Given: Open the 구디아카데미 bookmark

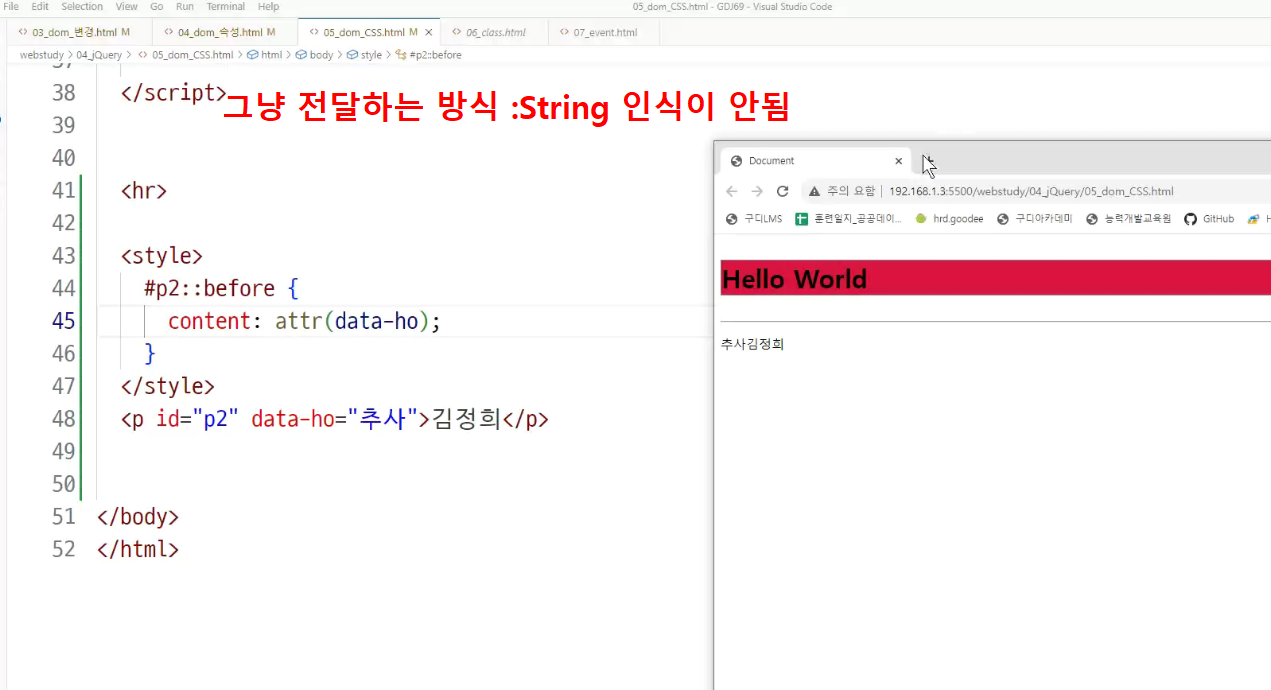Looking at the screenshot, I should coord(1034,218).
